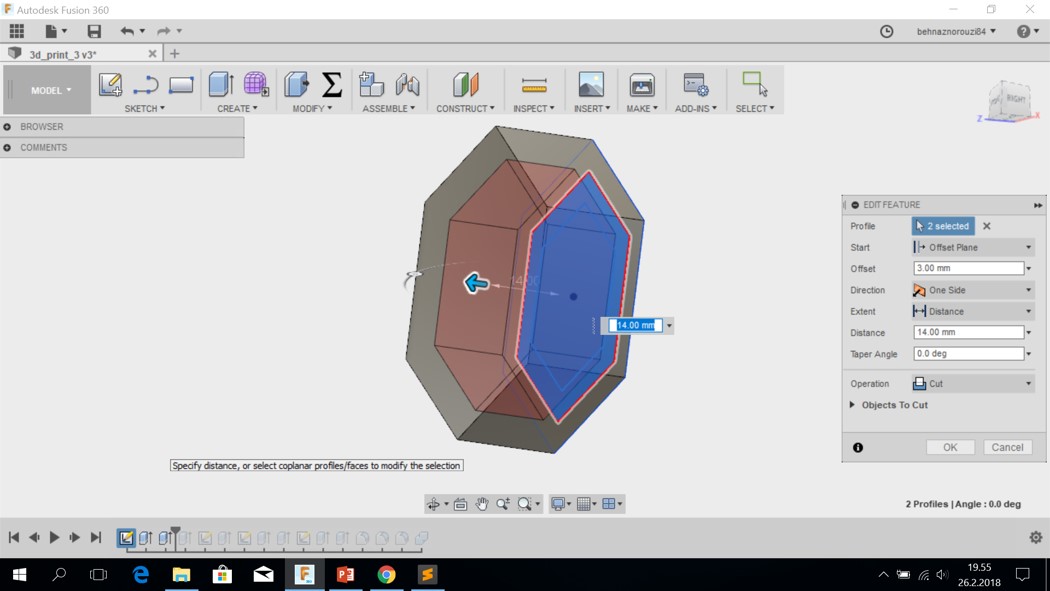Image resolution: width=1050 pixels, height=591 pixels.
Task: Open the data panel grid icon
Action: [x=17, y=31]
